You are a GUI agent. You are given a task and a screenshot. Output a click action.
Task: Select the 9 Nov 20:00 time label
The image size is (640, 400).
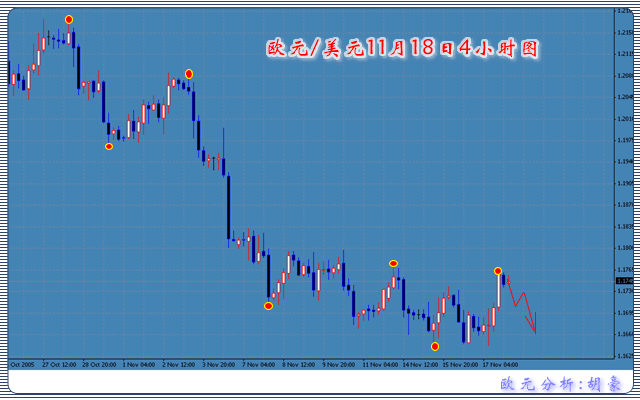coord(339,364)
